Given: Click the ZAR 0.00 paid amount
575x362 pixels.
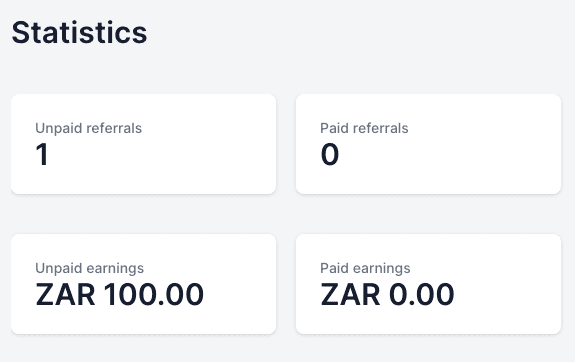Looking at the screenshot, I should pyautogui.click(x=387, y=294).
